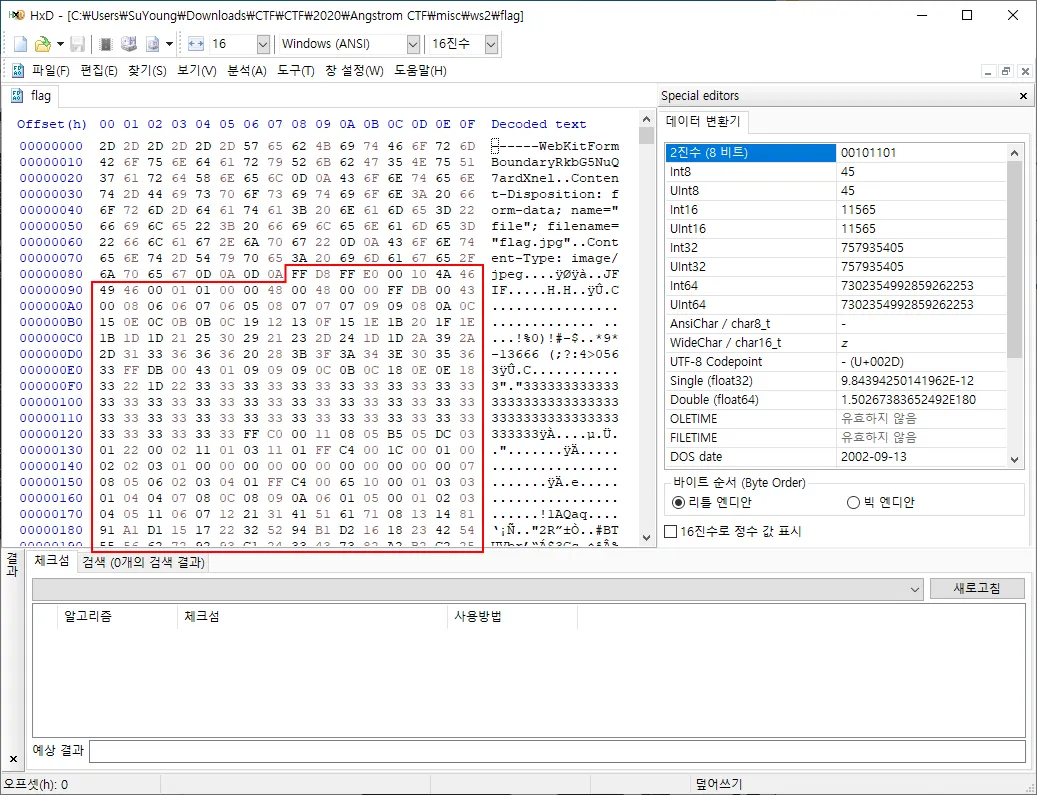Click the Decoded text column header
The image size is (1037, 795).
(538, 124)
